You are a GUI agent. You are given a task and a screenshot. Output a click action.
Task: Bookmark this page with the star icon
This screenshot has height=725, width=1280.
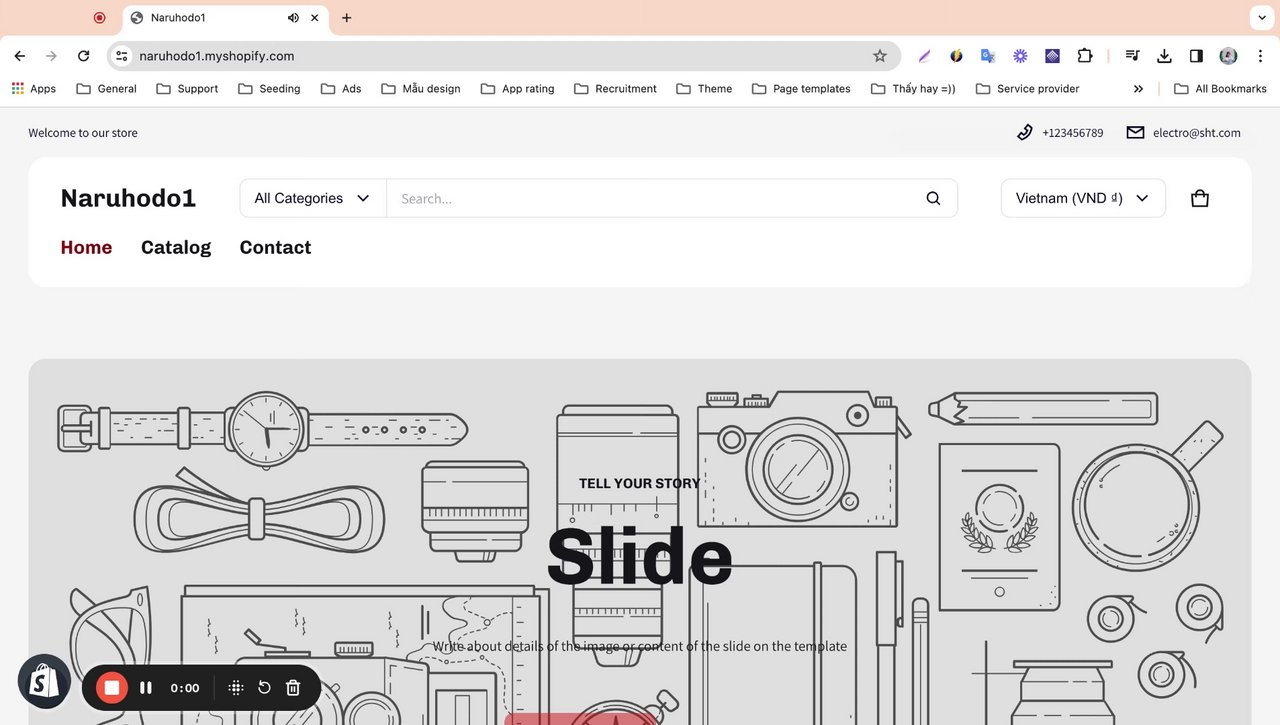click(880, 56)
